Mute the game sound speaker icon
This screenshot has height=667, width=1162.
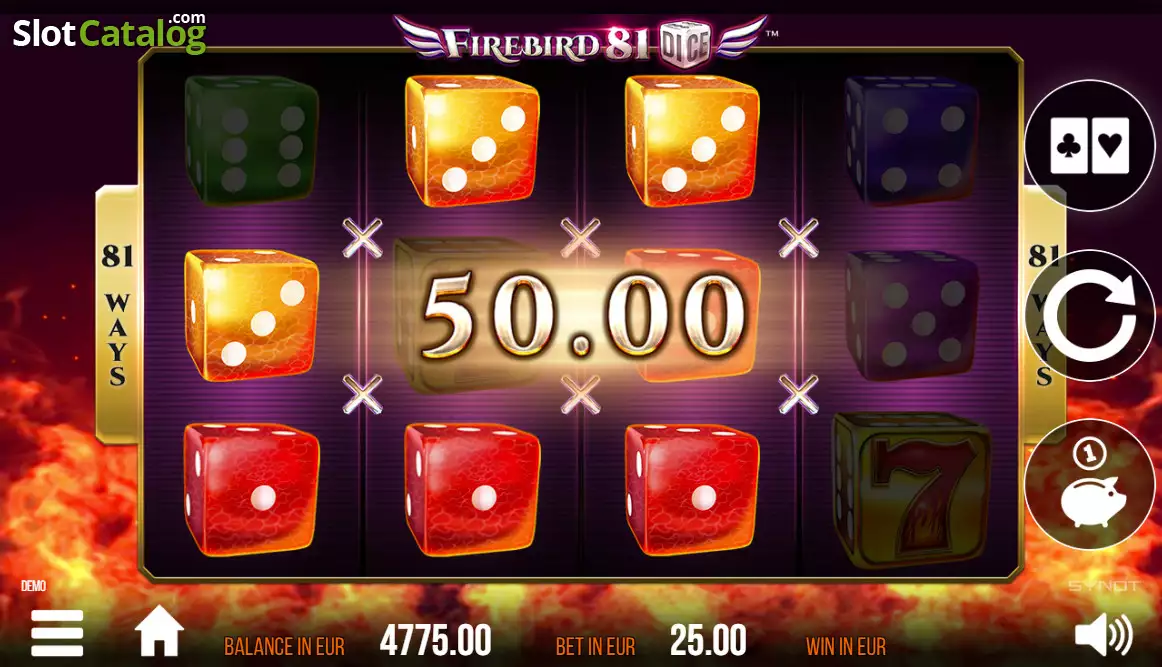[x=1103, y=634]
